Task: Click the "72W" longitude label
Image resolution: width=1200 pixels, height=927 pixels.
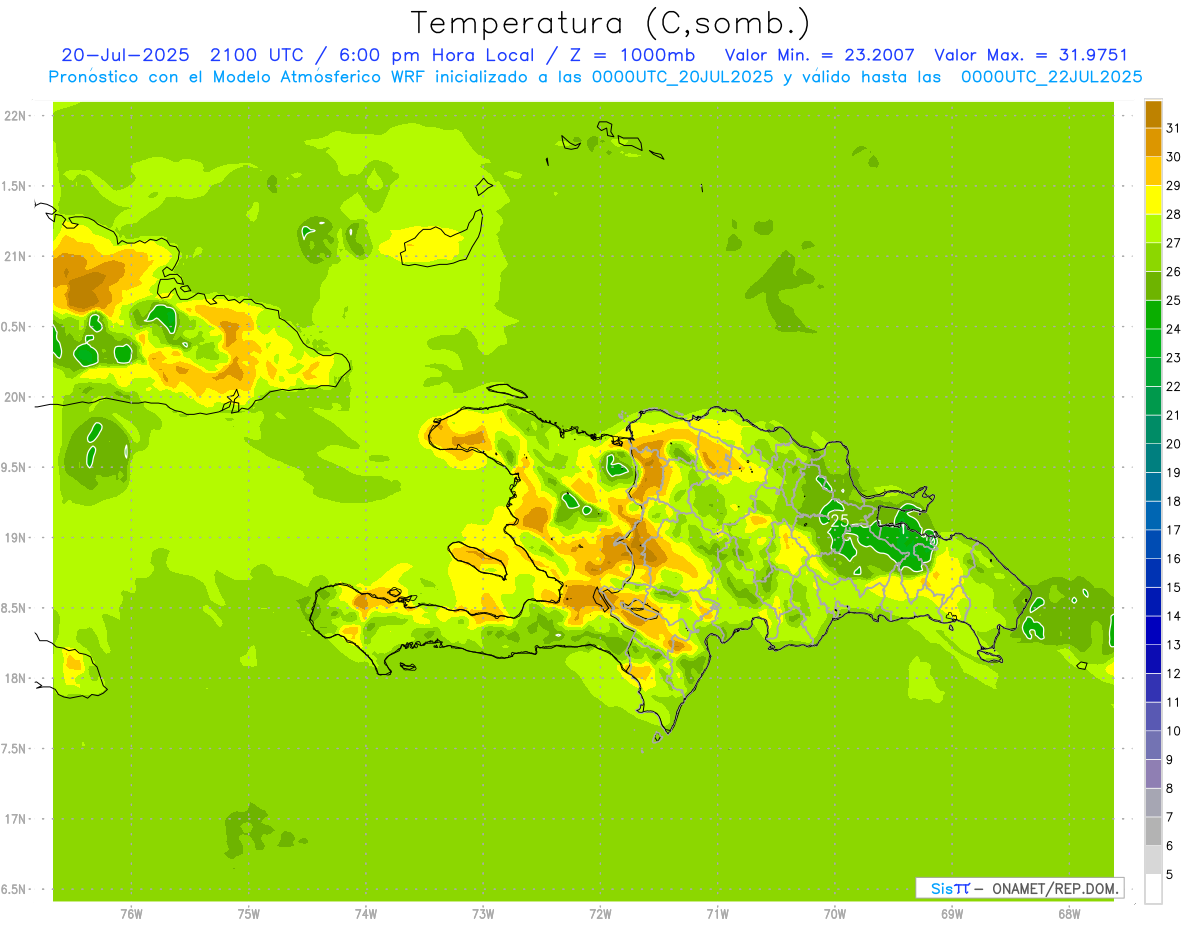Action: (600, 913)
